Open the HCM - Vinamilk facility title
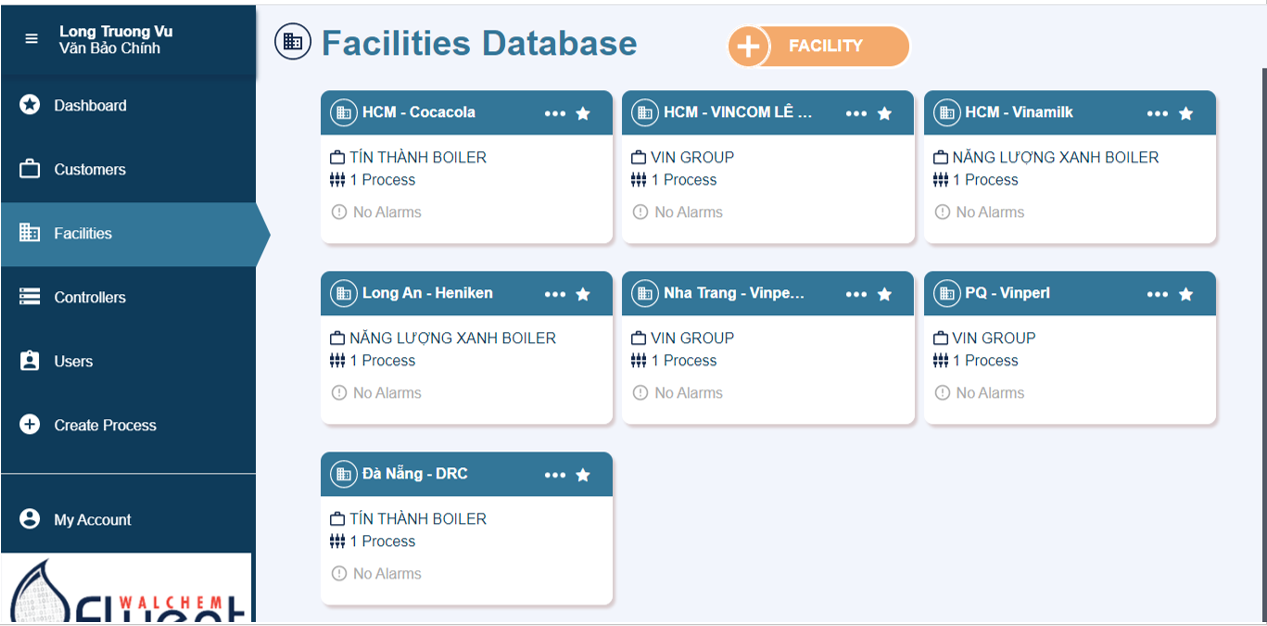Image resolution: width=1267 pixels, height=626 pixels. point(1019,112)
